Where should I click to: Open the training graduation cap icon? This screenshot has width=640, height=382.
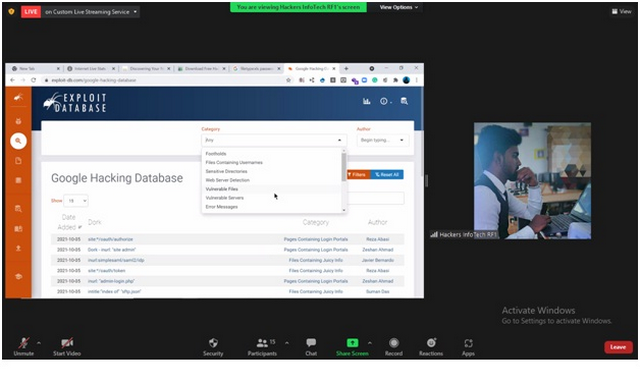(x=18, y=276)
